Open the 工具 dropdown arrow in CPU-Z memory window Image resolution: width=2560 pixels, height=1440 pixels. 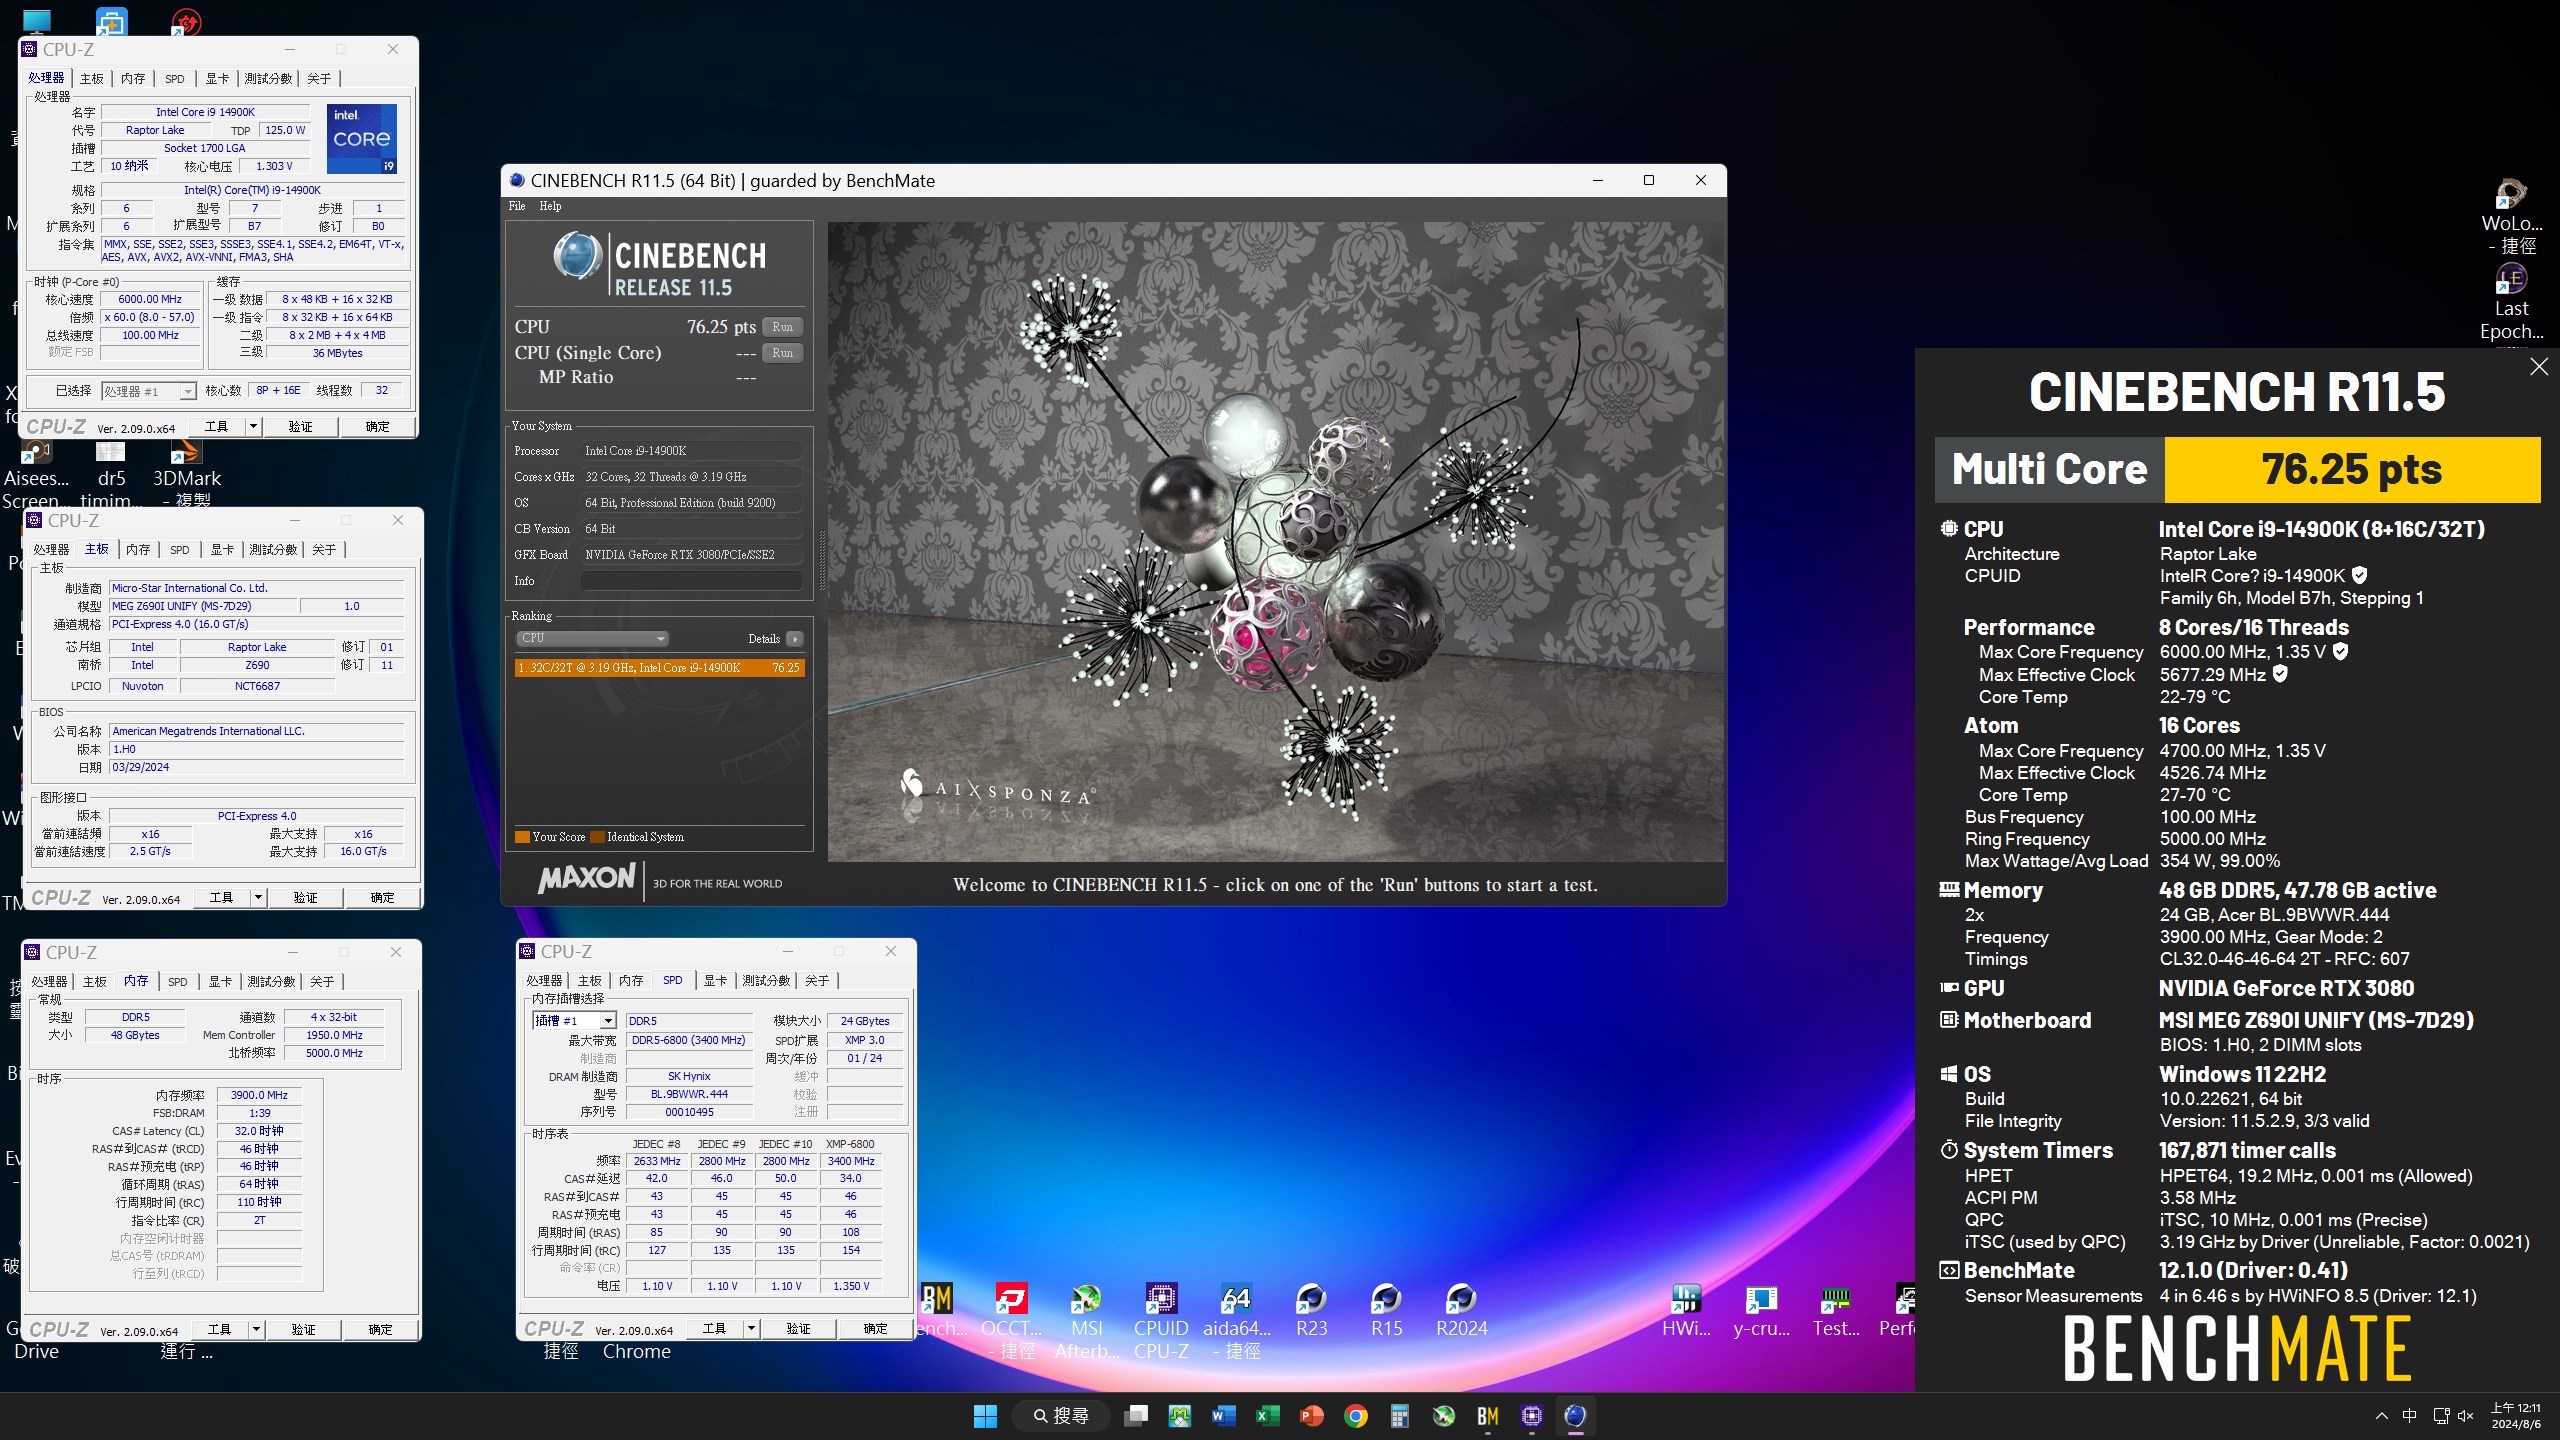[x=256, y=1330]
